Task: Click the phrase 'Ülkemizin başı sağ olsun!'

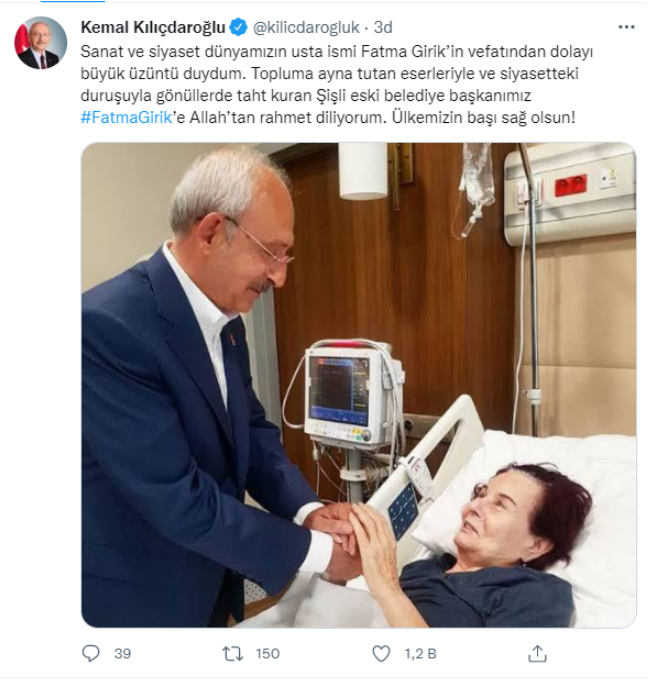Action: click(x=483, y=118)
